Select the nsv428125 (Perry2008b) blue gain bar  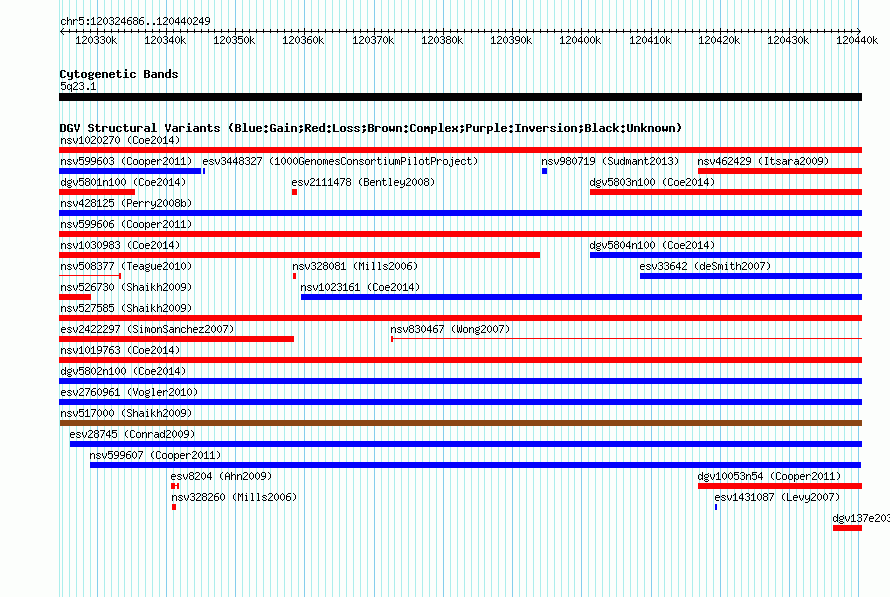coord(460,213)
